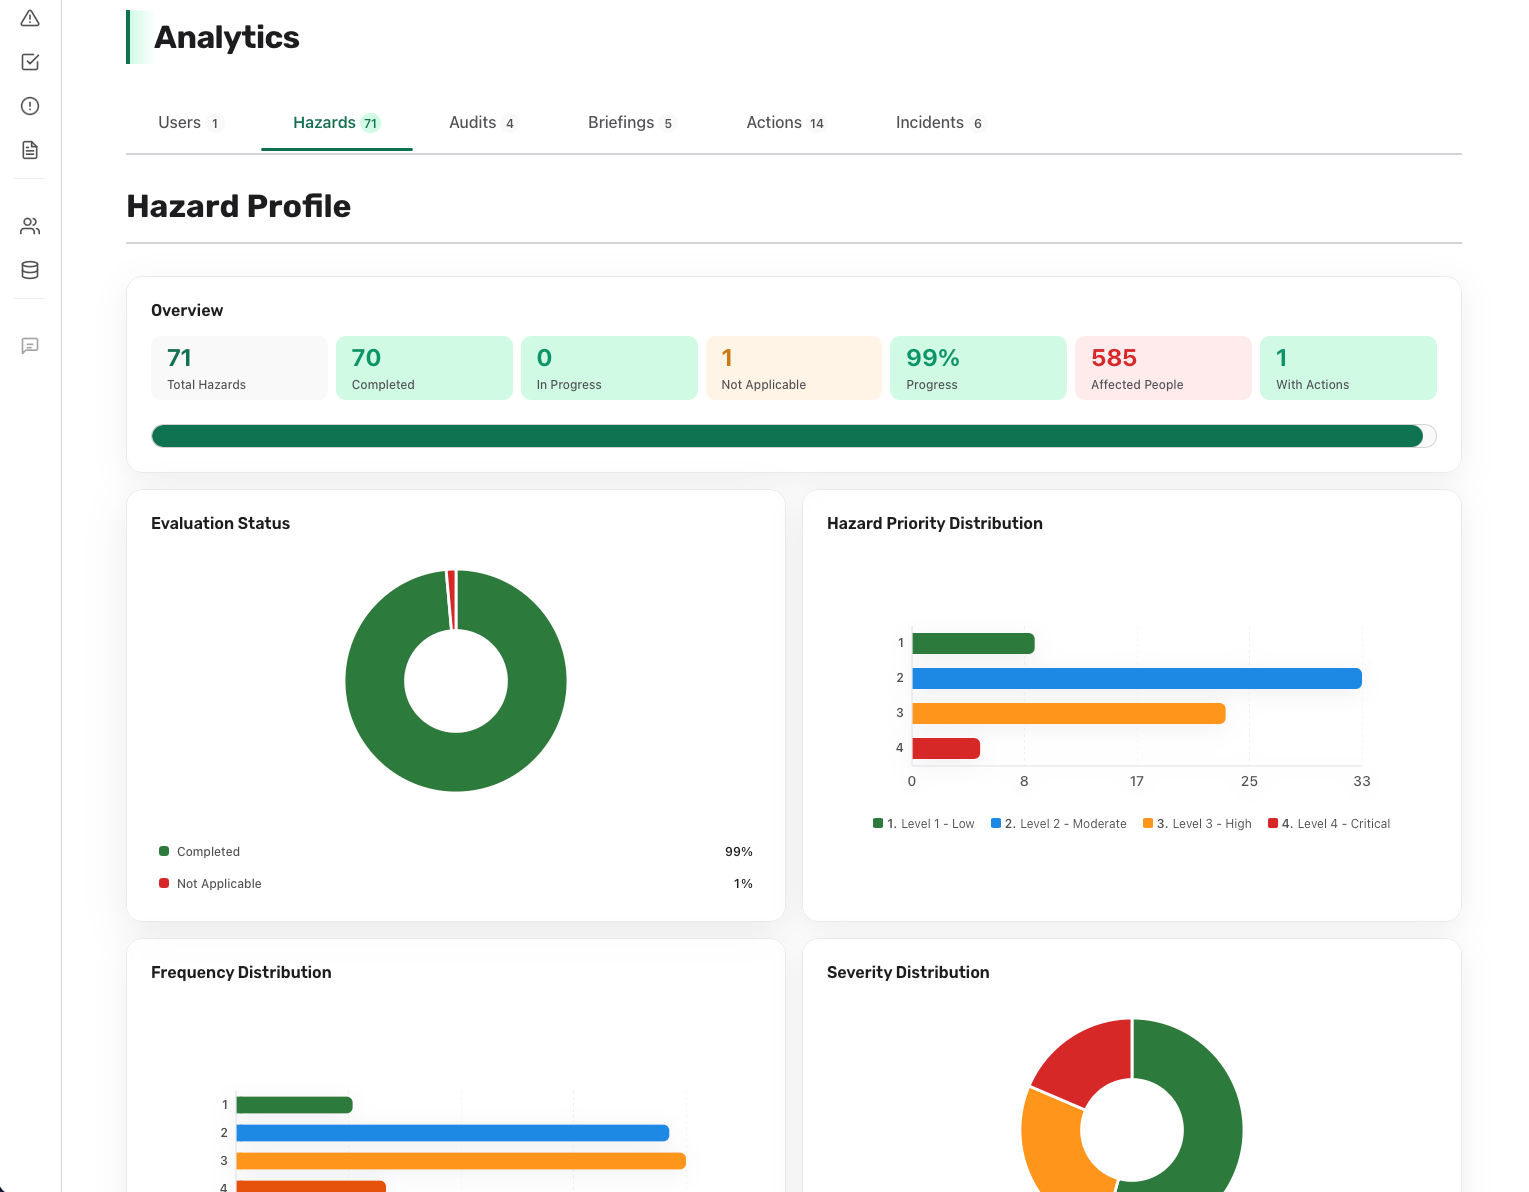Open the incidents alert circle sidebar icon
The image size is (1529, 1192).
pyautogui.click(x=30, y=106)
